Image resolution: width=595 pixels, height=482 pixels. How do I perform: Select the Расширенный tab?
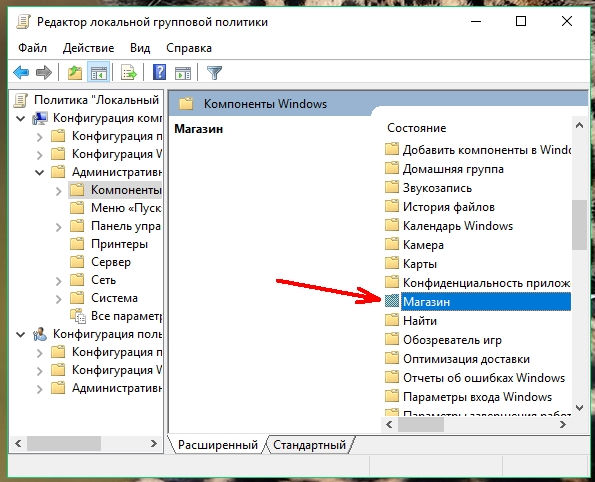218,445
